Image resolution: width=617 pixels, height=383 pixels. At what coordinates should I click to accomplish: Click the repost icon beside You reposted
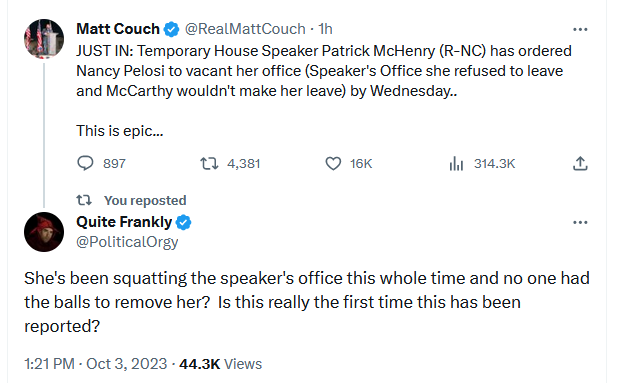(84, 200)
